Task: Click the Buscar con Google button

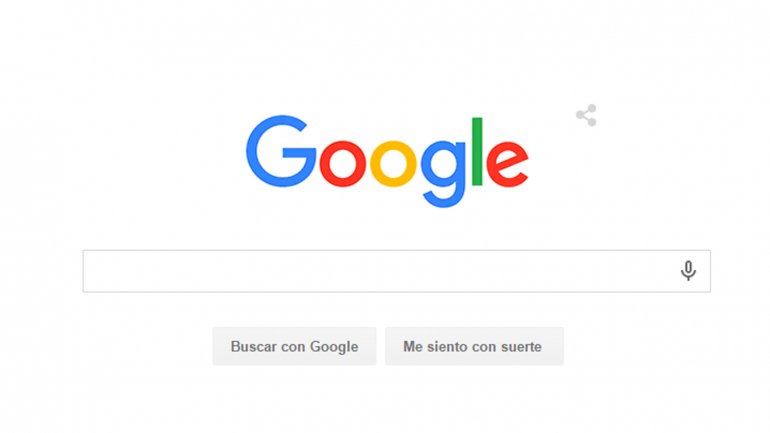Action: 294,346
